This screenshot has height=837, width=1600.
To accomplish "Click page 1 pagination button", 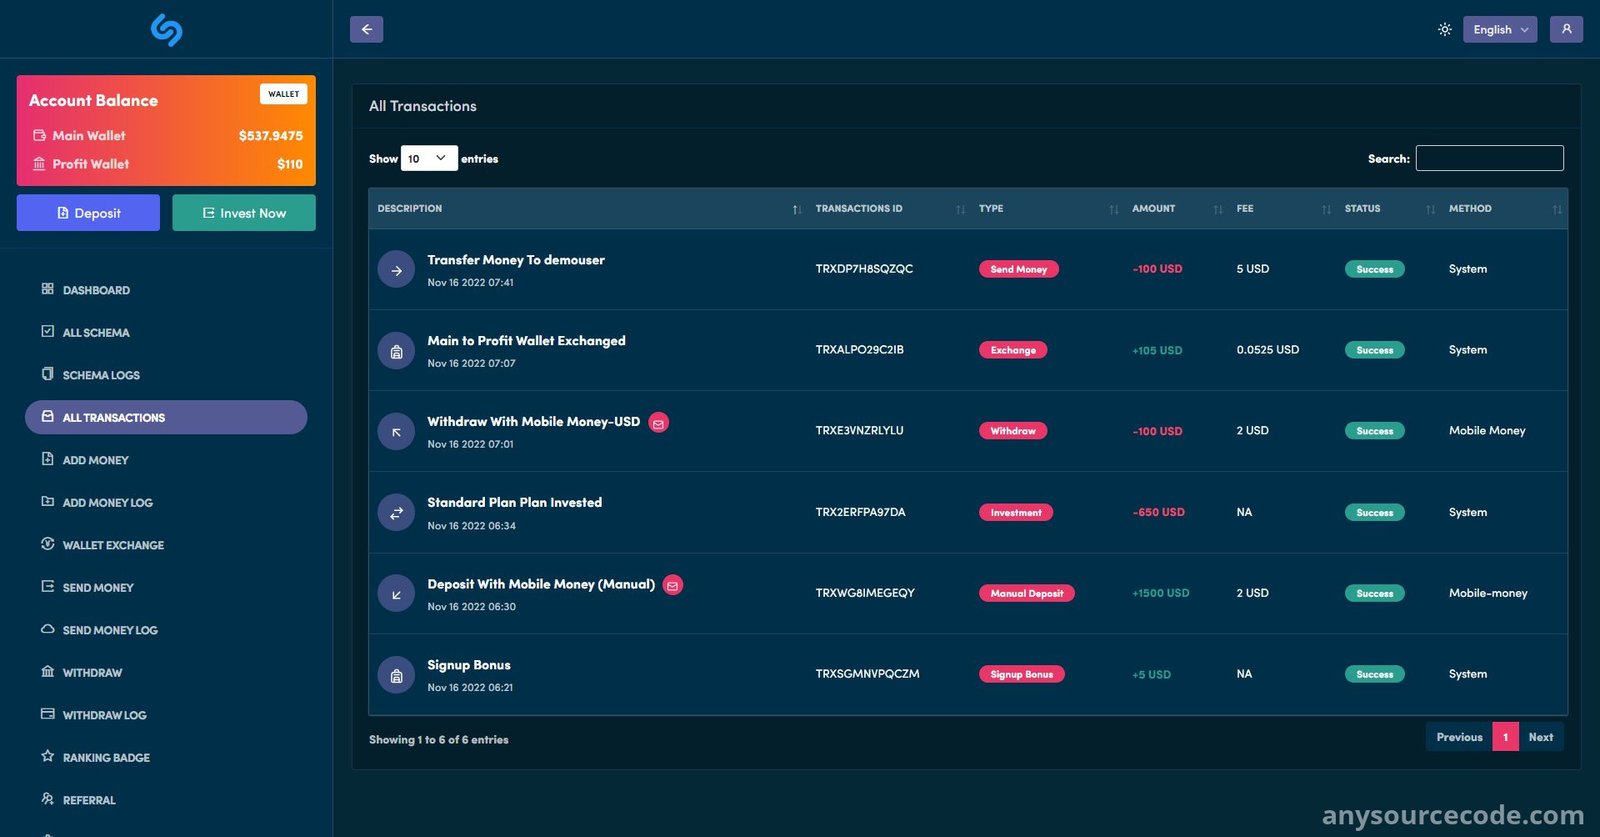I will click(1505, 737).
